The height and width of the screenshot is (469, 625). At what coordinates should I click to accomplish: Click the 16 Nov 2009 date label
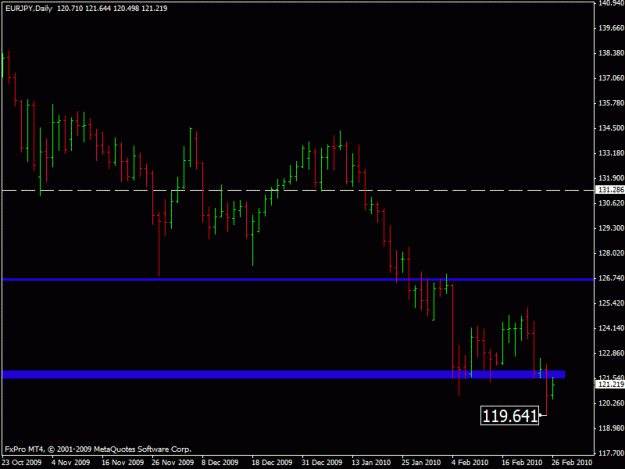click(122, 462)
